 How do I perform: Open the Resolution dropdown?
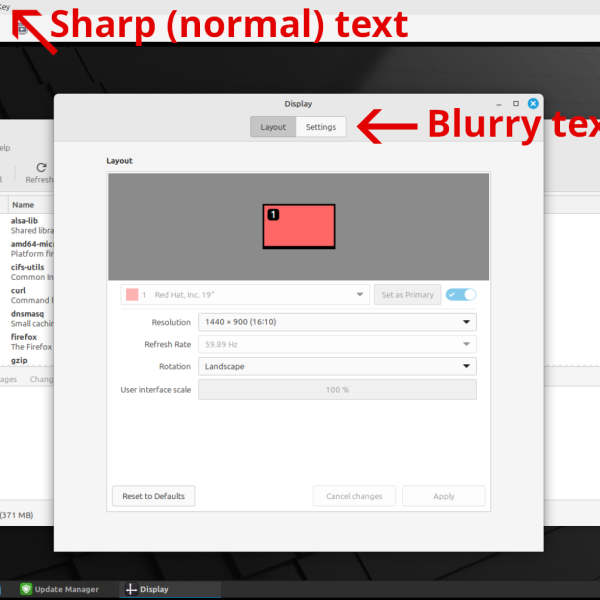337,322
